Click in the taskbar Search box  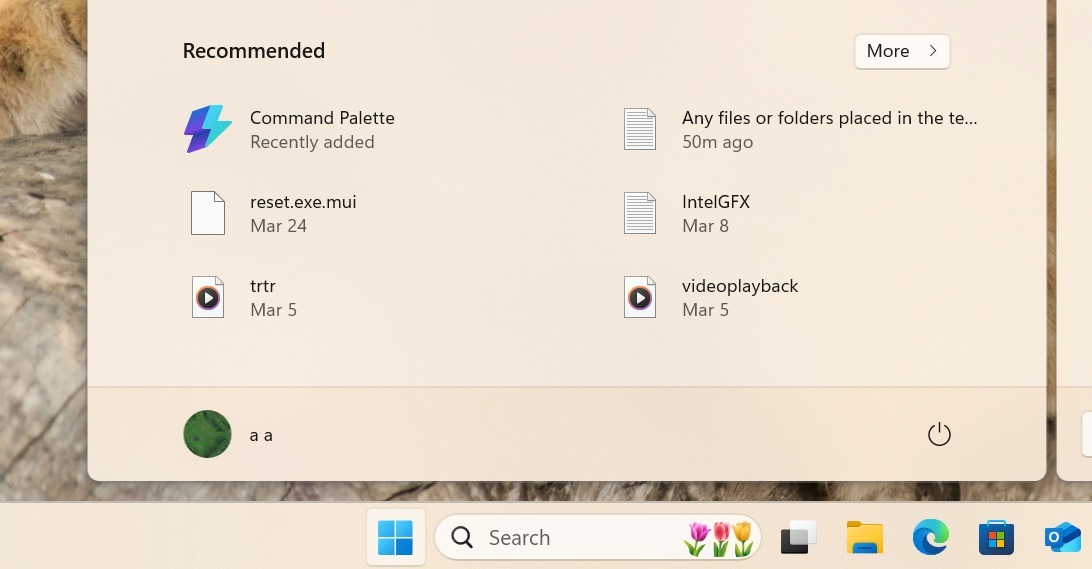point(560,538)
